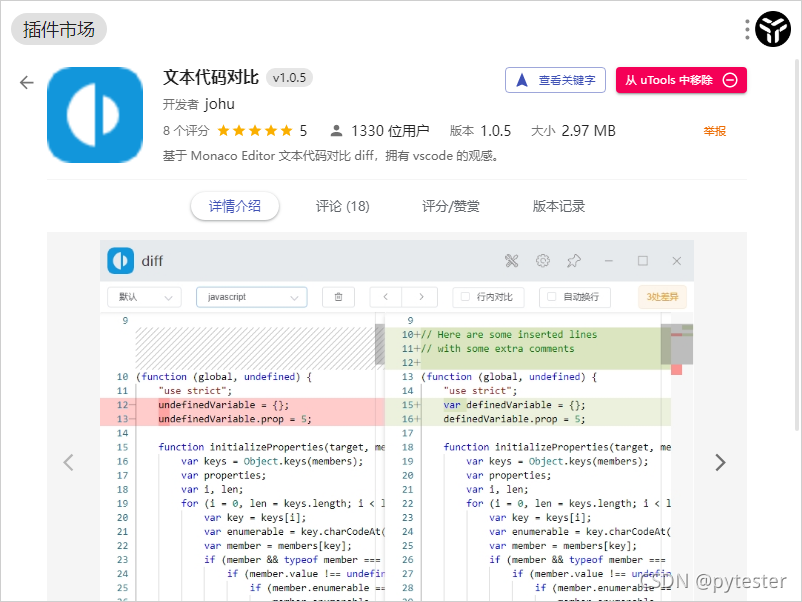802x602 pixels.
Task: Open the 评分/赞赏 tab
Action: 451,207
